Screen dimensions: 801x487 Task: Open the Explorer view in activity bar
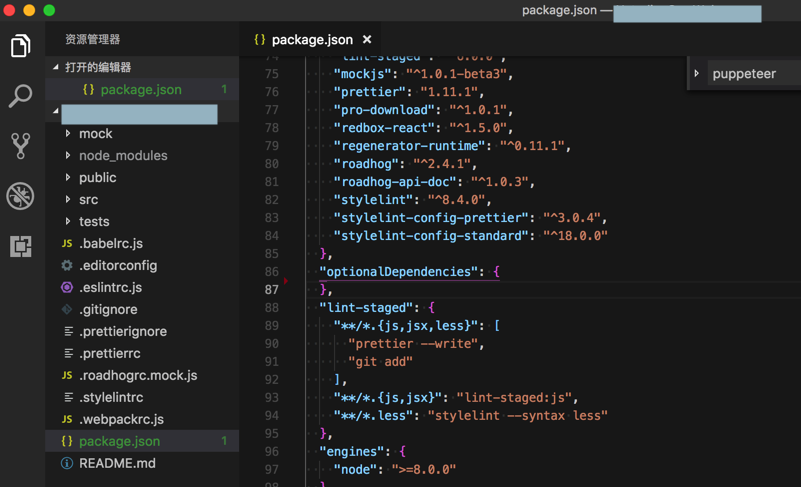(20, 46)
